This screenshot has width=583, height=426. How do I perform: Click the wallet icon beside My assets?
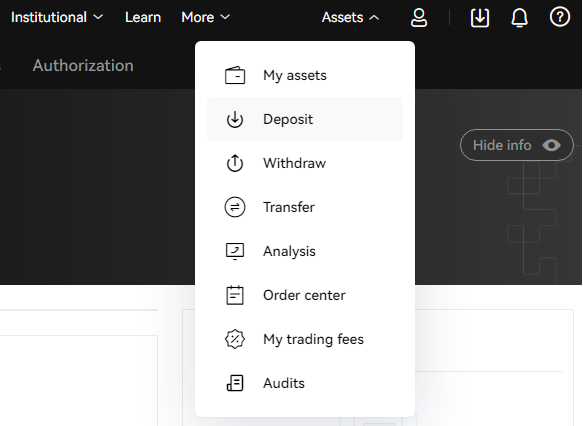coord(235,75)
